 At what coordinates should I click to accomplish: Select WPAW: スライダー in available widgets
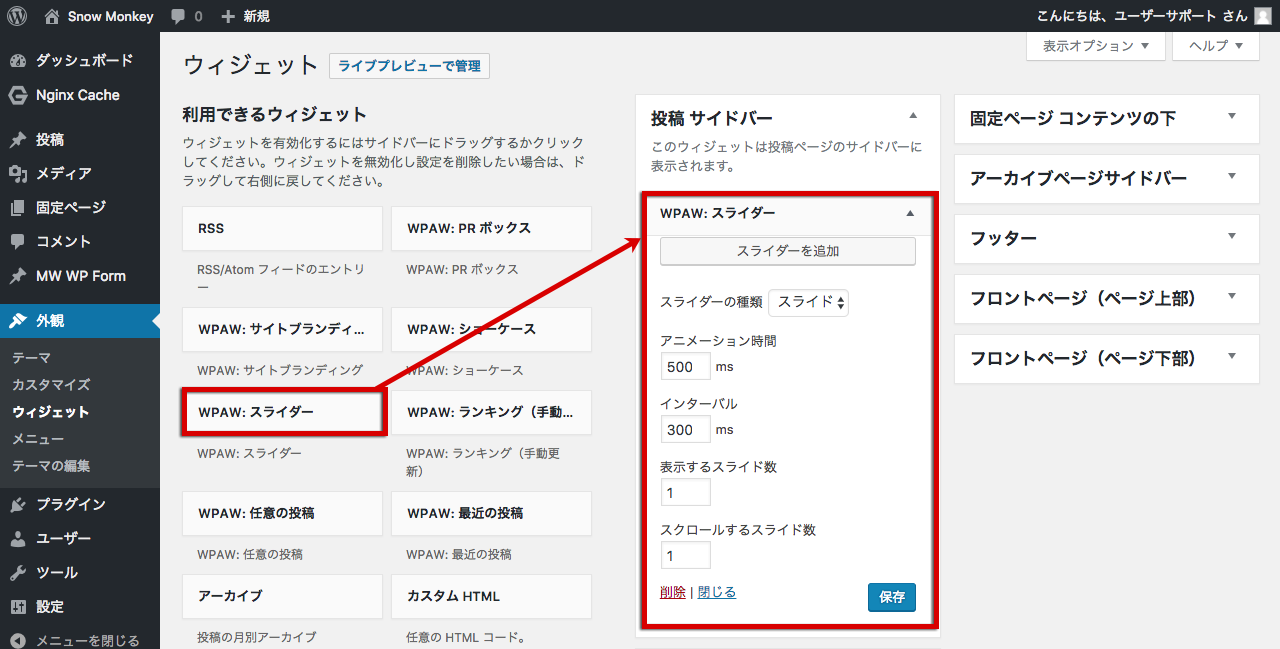click(x=283, y=412)
